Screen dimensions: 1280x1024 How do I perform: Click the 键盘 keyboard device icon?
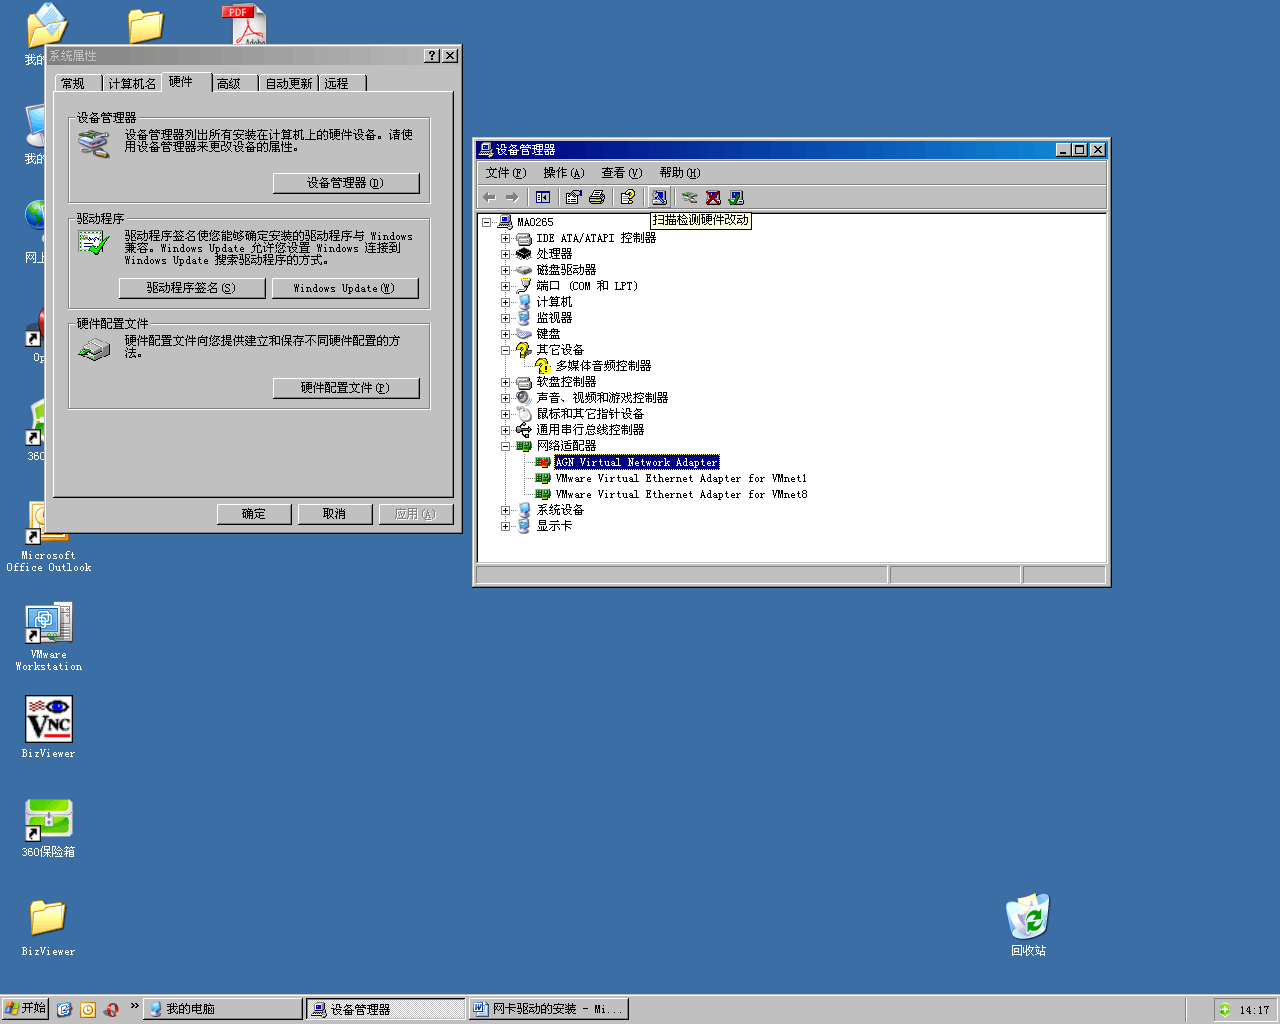tap(524, 334)
